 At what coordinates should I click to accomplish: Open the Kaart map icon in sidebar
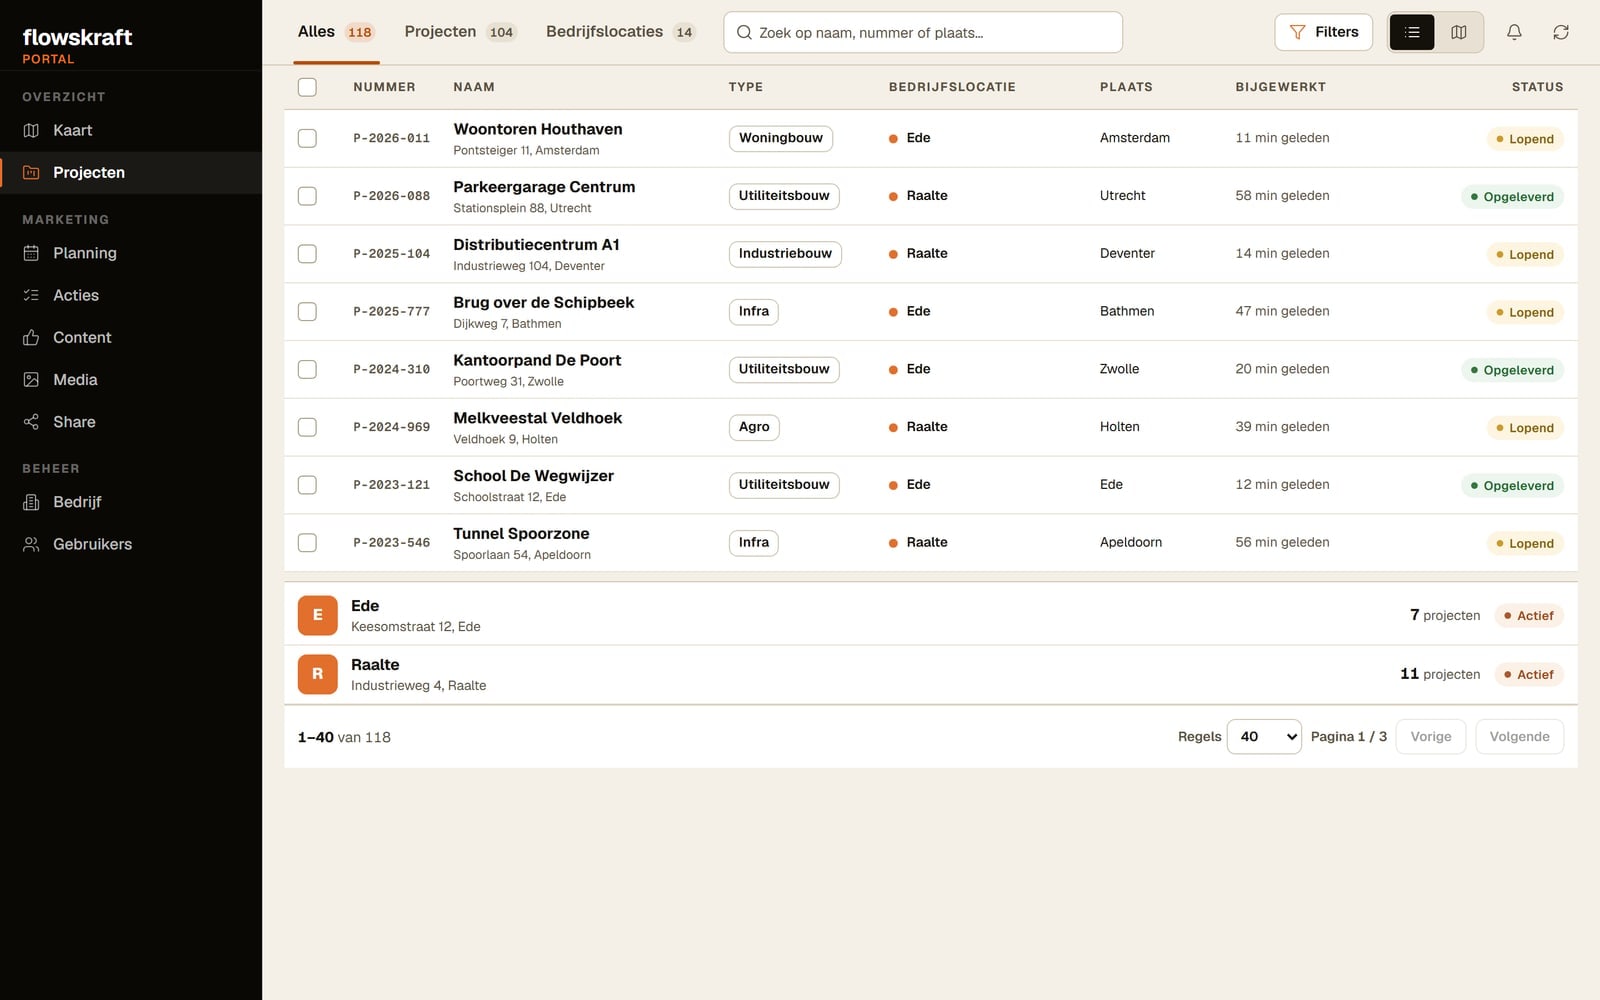31,130
